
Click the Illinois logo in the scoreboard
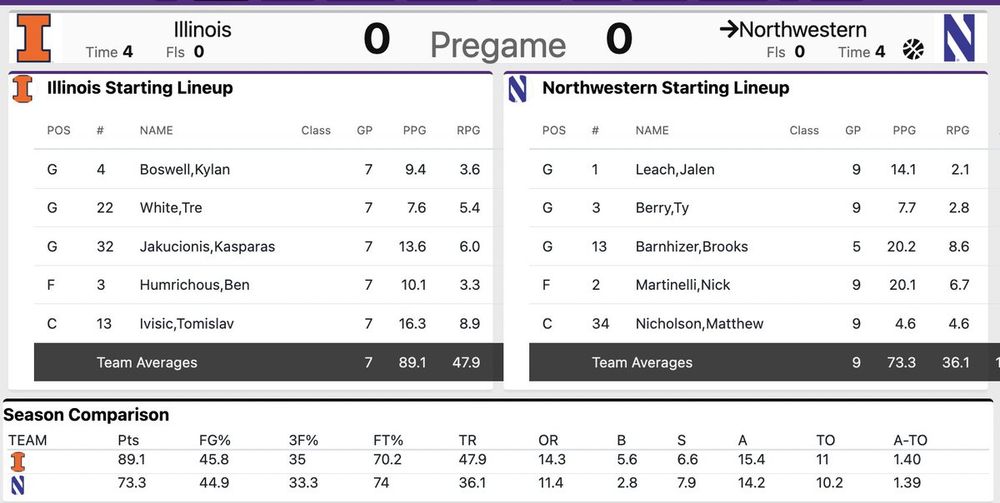coord(33,38)
